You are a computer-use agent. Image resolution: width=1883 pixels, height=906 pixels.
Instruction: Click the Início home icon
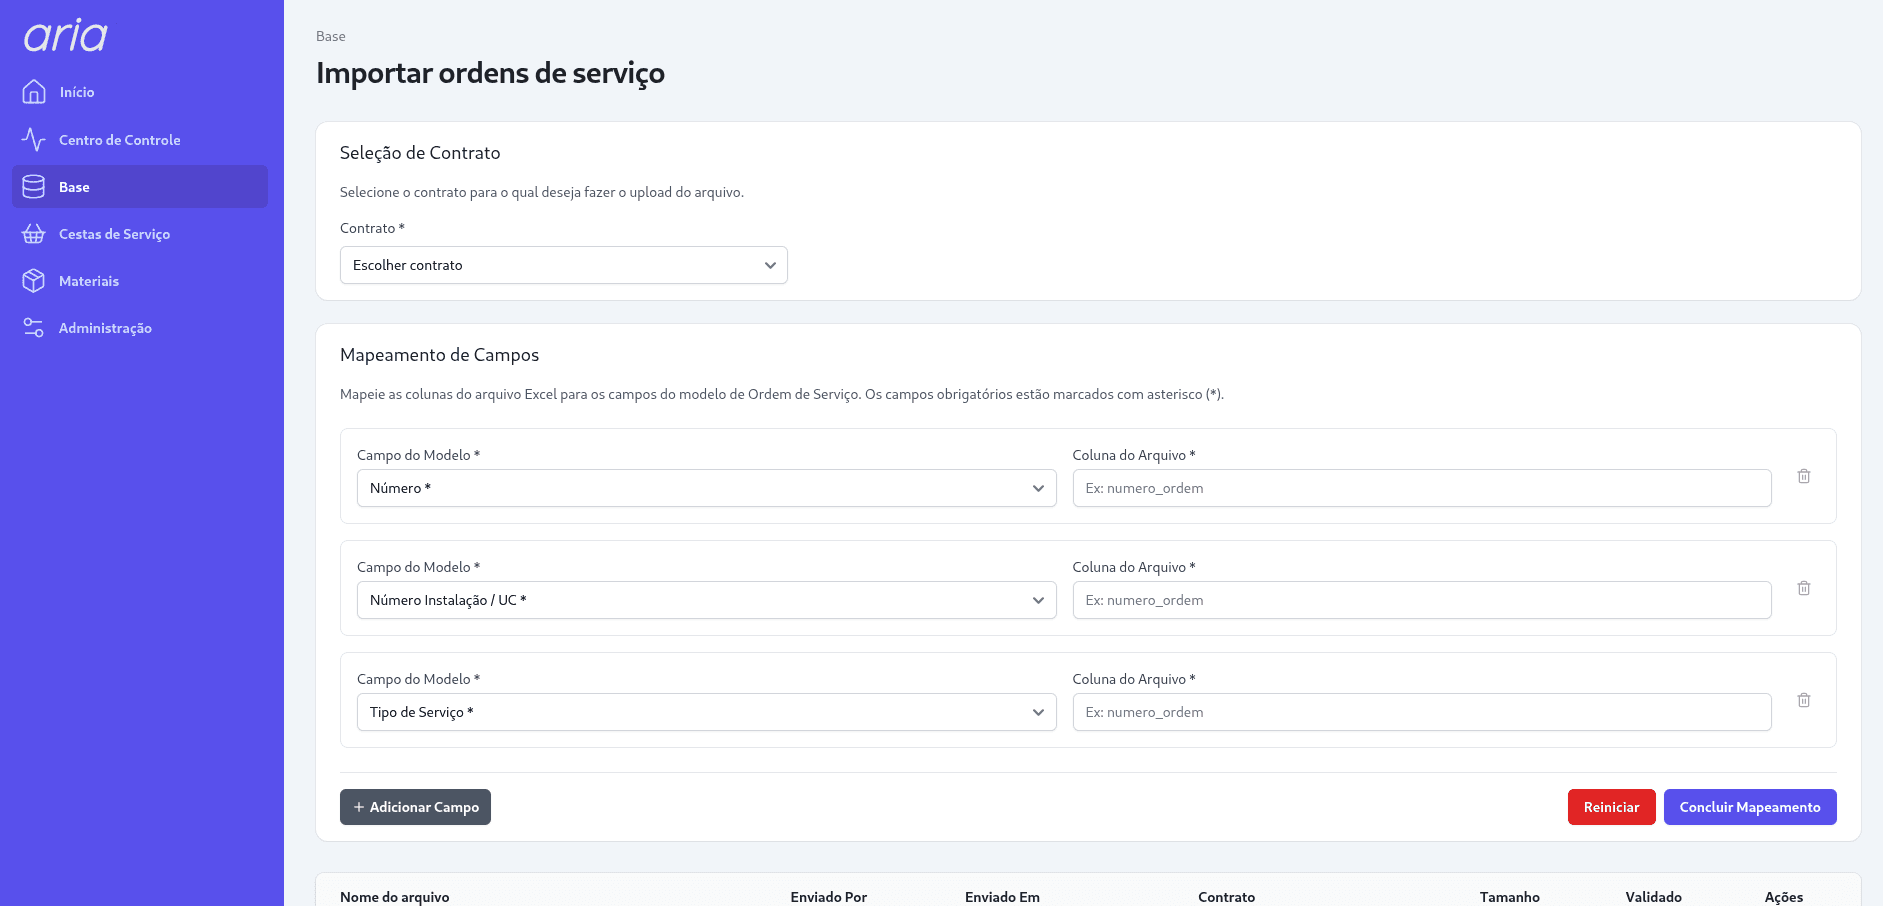coord(34,92)
